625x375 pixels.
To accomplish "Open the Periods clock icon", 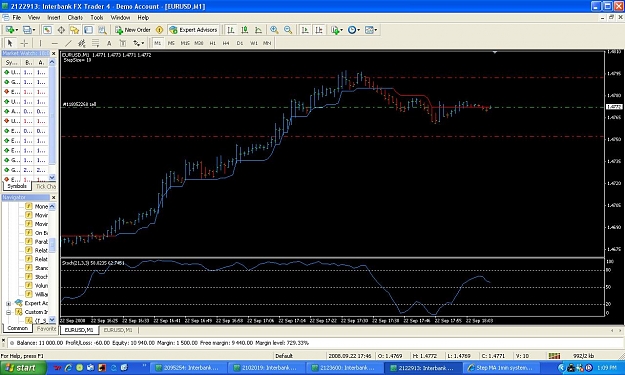I will (x=352, y=30).
